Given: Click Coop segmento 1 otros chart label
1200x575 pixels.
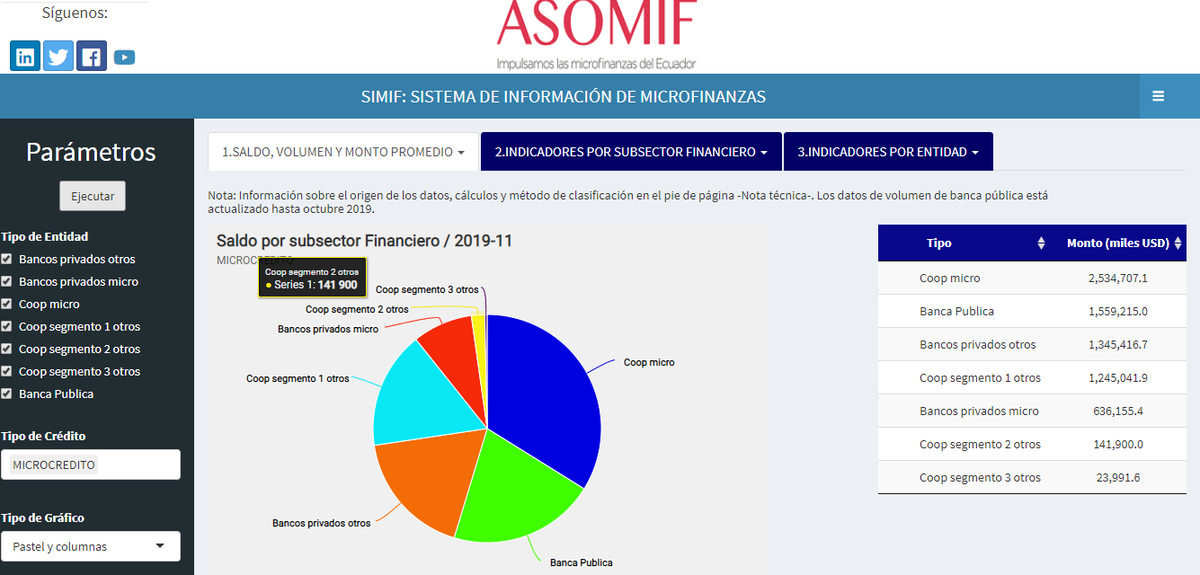Looking at the screenshot, I should tap(297, 378).
